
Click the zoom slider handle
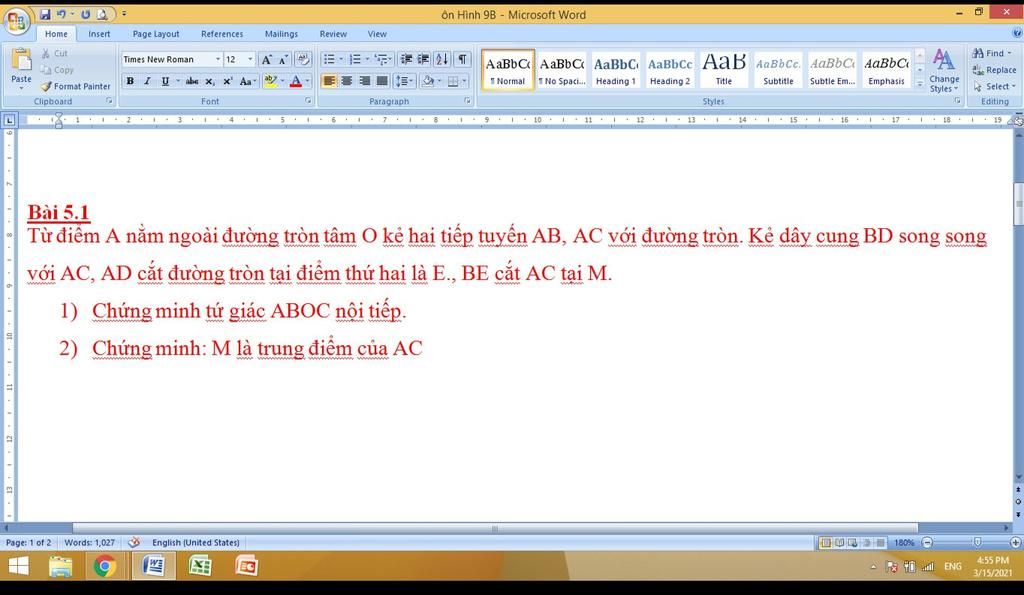(x=977, y=543)
